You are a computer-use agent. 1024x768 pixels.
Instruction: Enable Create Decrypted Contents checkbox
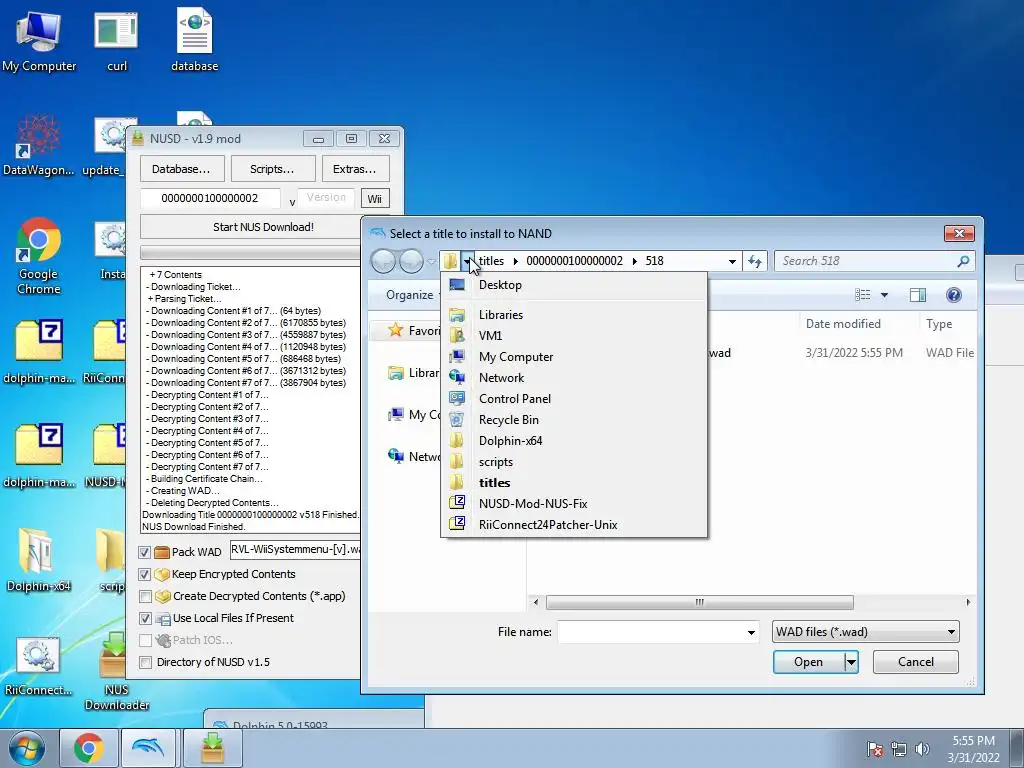pyautogui.click(x=145, y=596)
